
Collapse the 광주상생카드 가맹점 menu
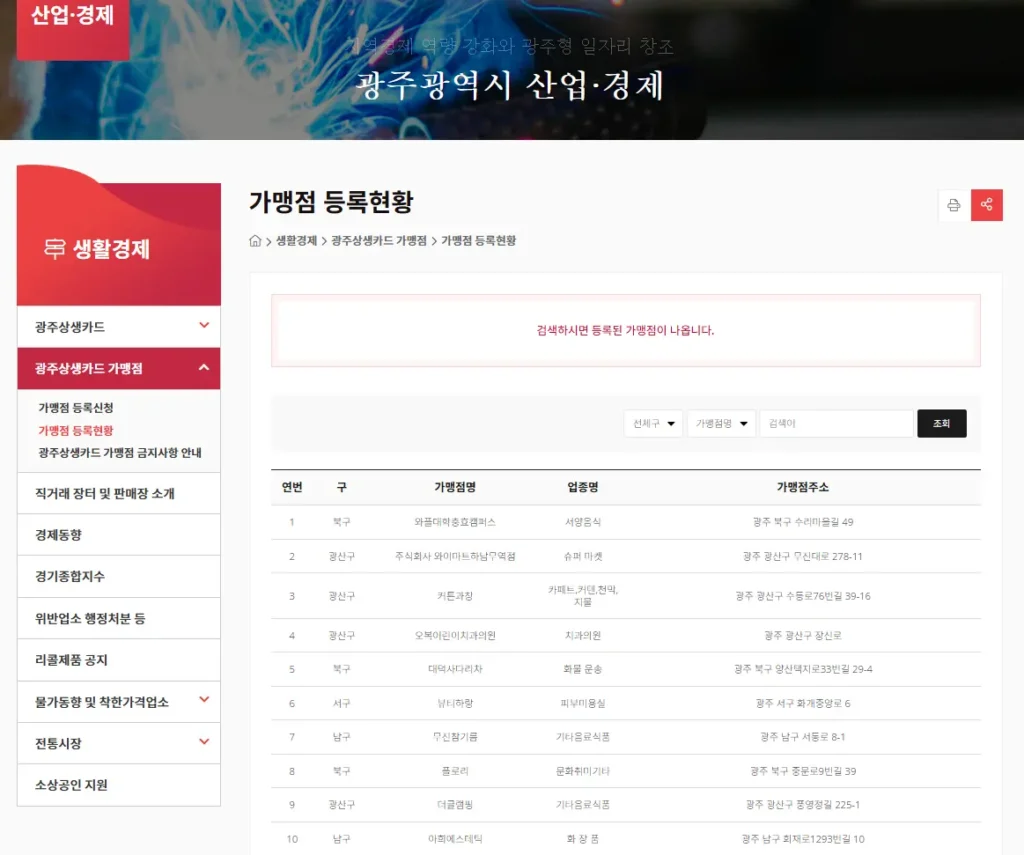[204, 368]
